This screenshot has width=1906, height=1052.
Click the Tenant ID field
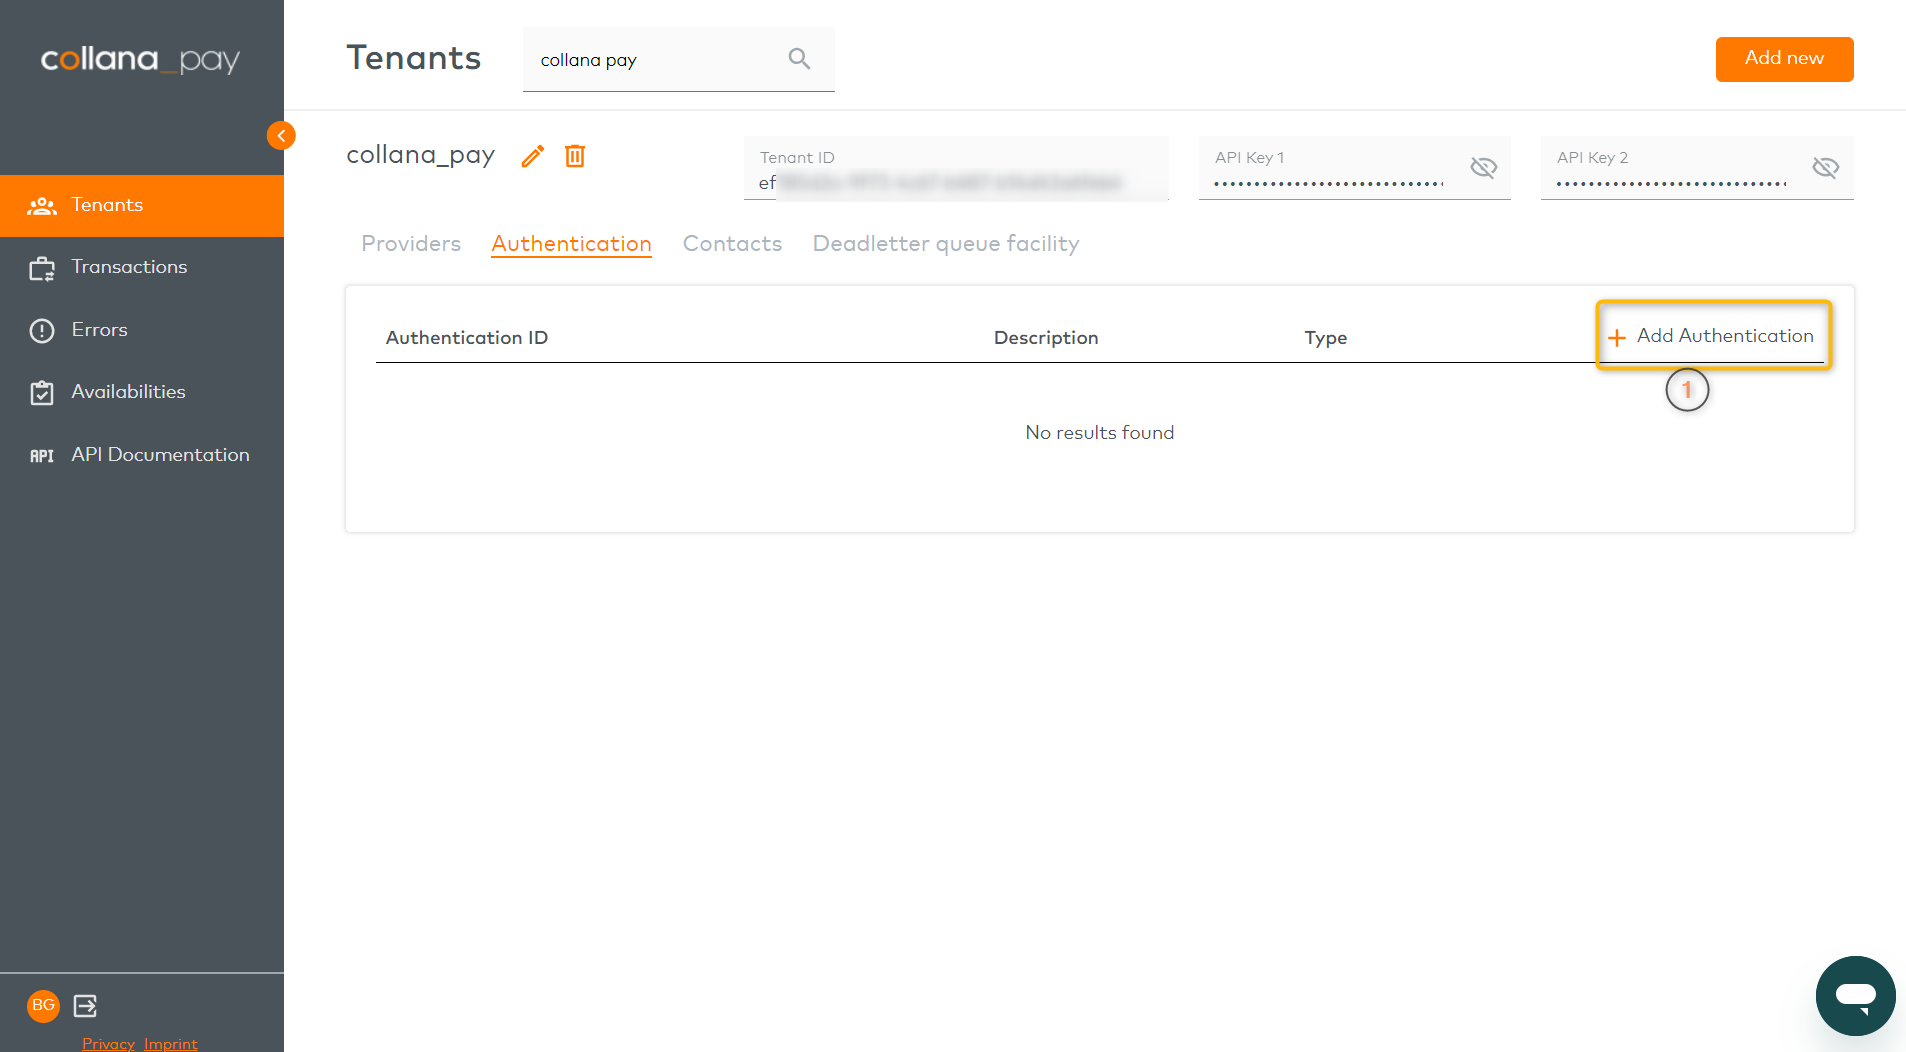coord(956,169)
